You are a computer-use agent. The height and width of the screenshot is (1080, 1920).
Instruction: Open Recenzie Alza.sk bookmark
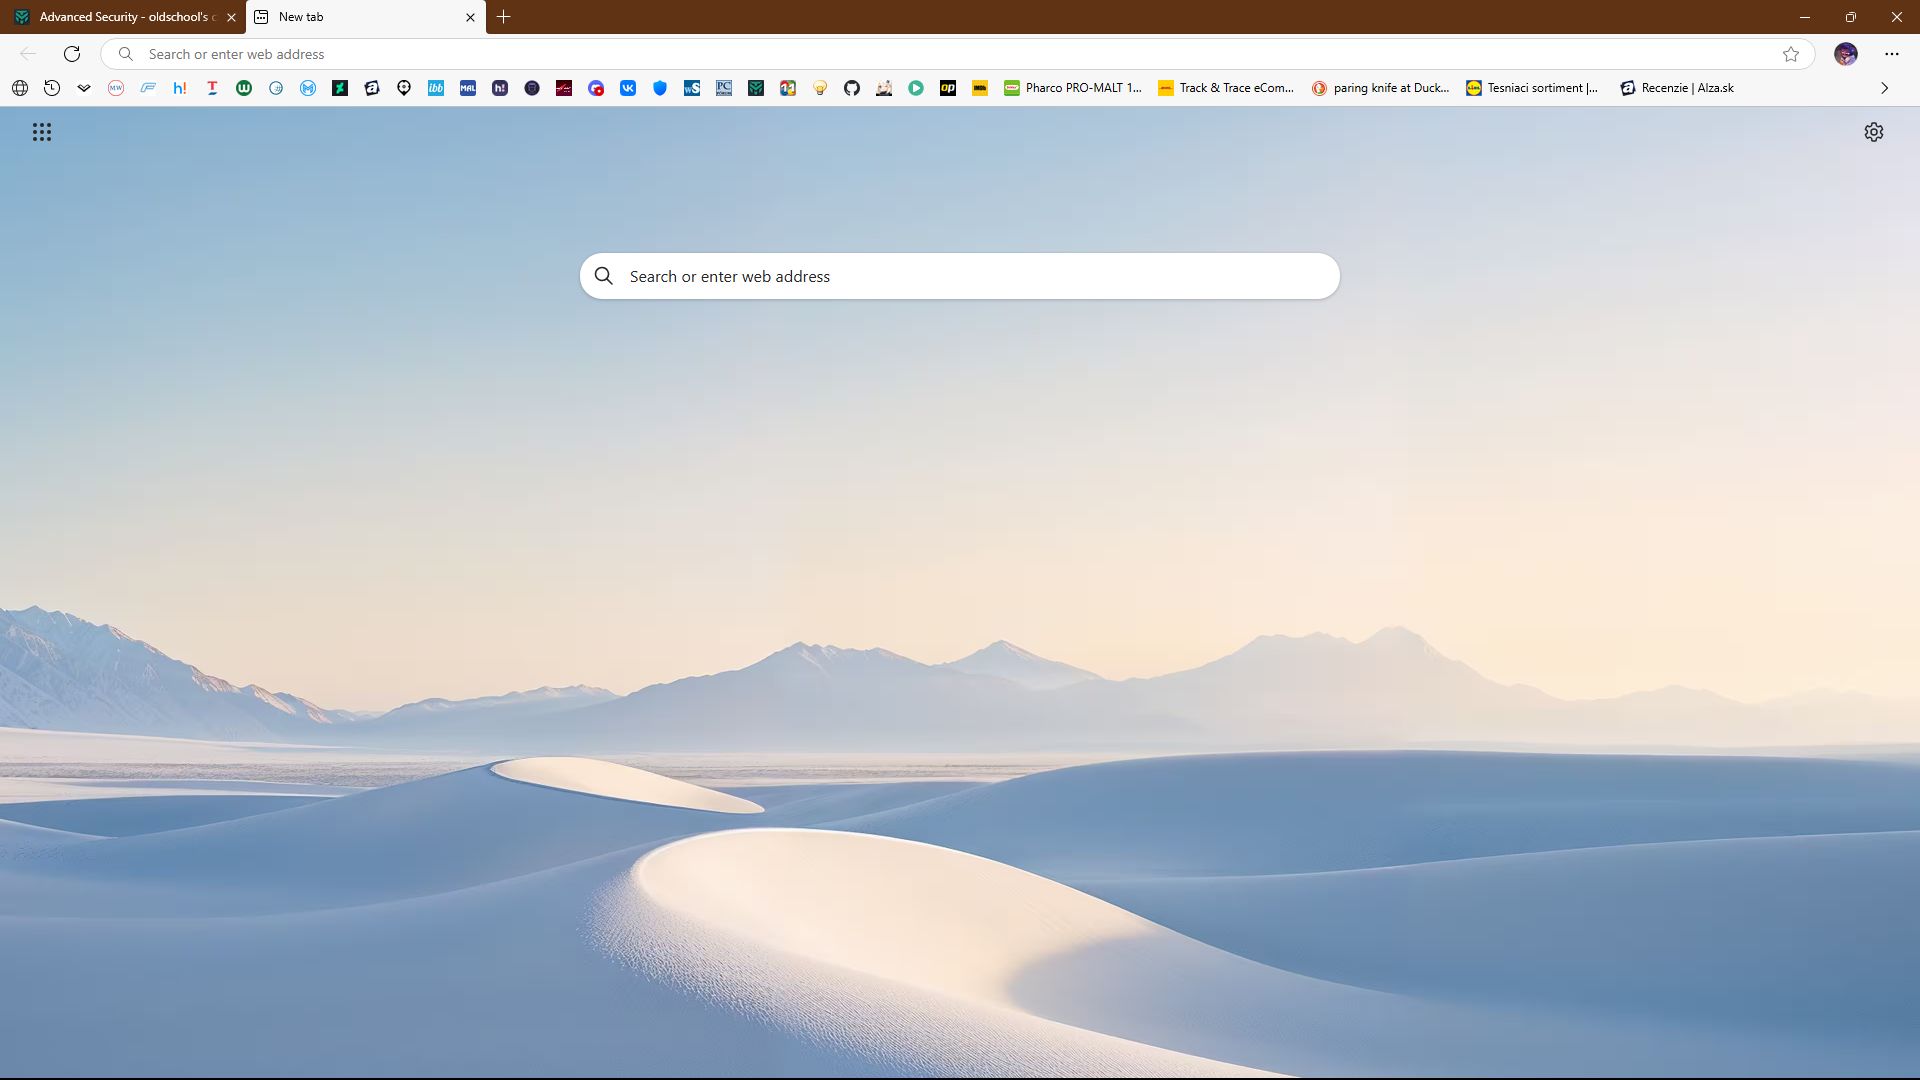pos(1677,88)
